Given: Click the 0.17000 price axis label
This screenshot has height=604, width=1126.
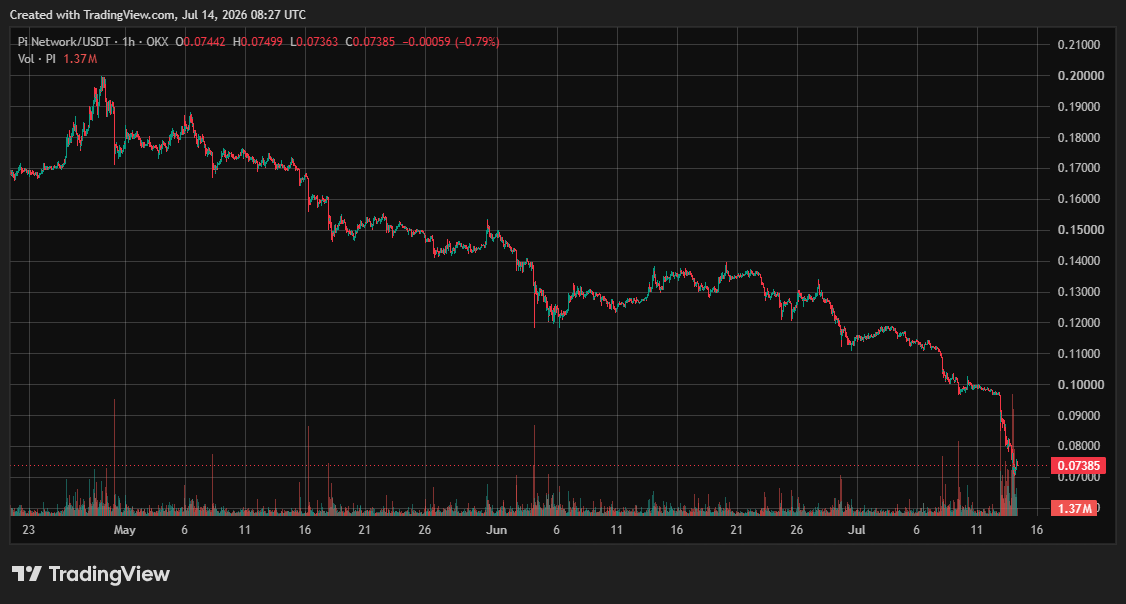Looking at the screenshot, I should [1079, 168].
